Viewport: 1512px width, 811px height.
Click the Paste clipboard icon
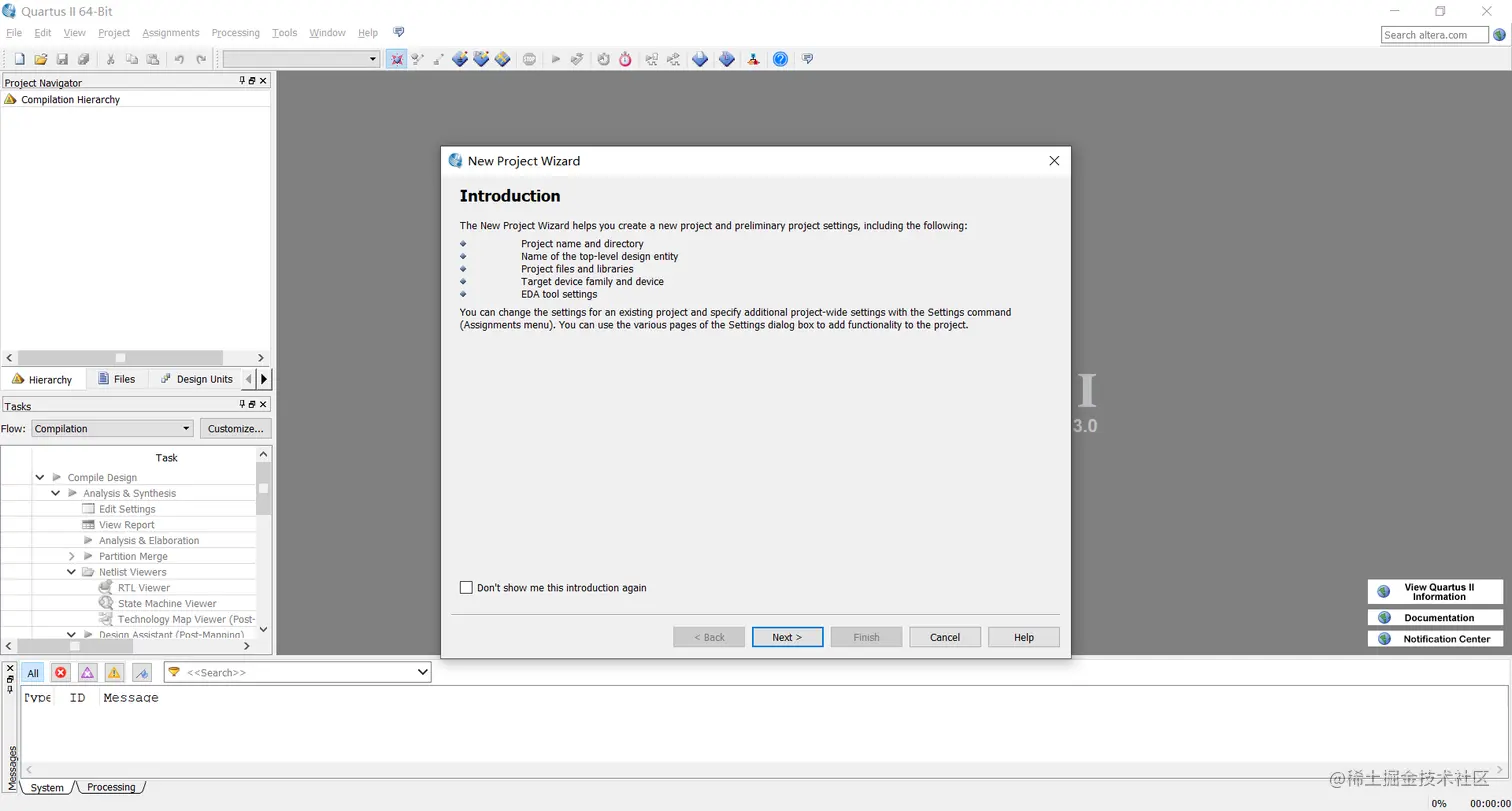[x=152, y=59]
